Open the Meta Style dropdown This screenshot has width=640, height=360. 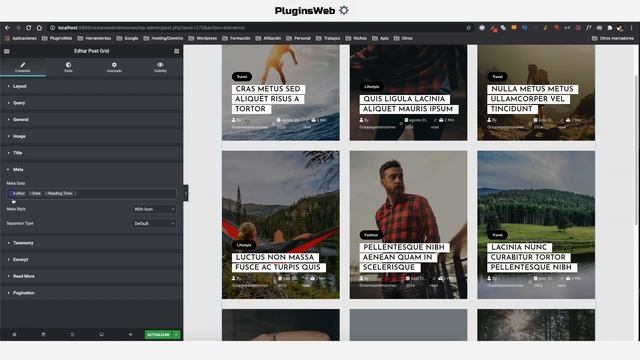(x=154, y=209)
